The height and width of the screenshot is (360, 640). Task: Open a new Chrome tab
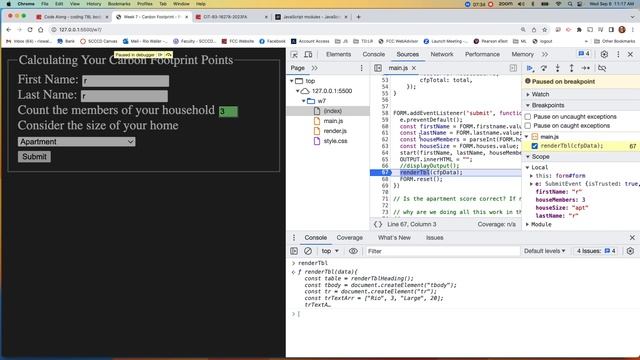pos(358,17)
